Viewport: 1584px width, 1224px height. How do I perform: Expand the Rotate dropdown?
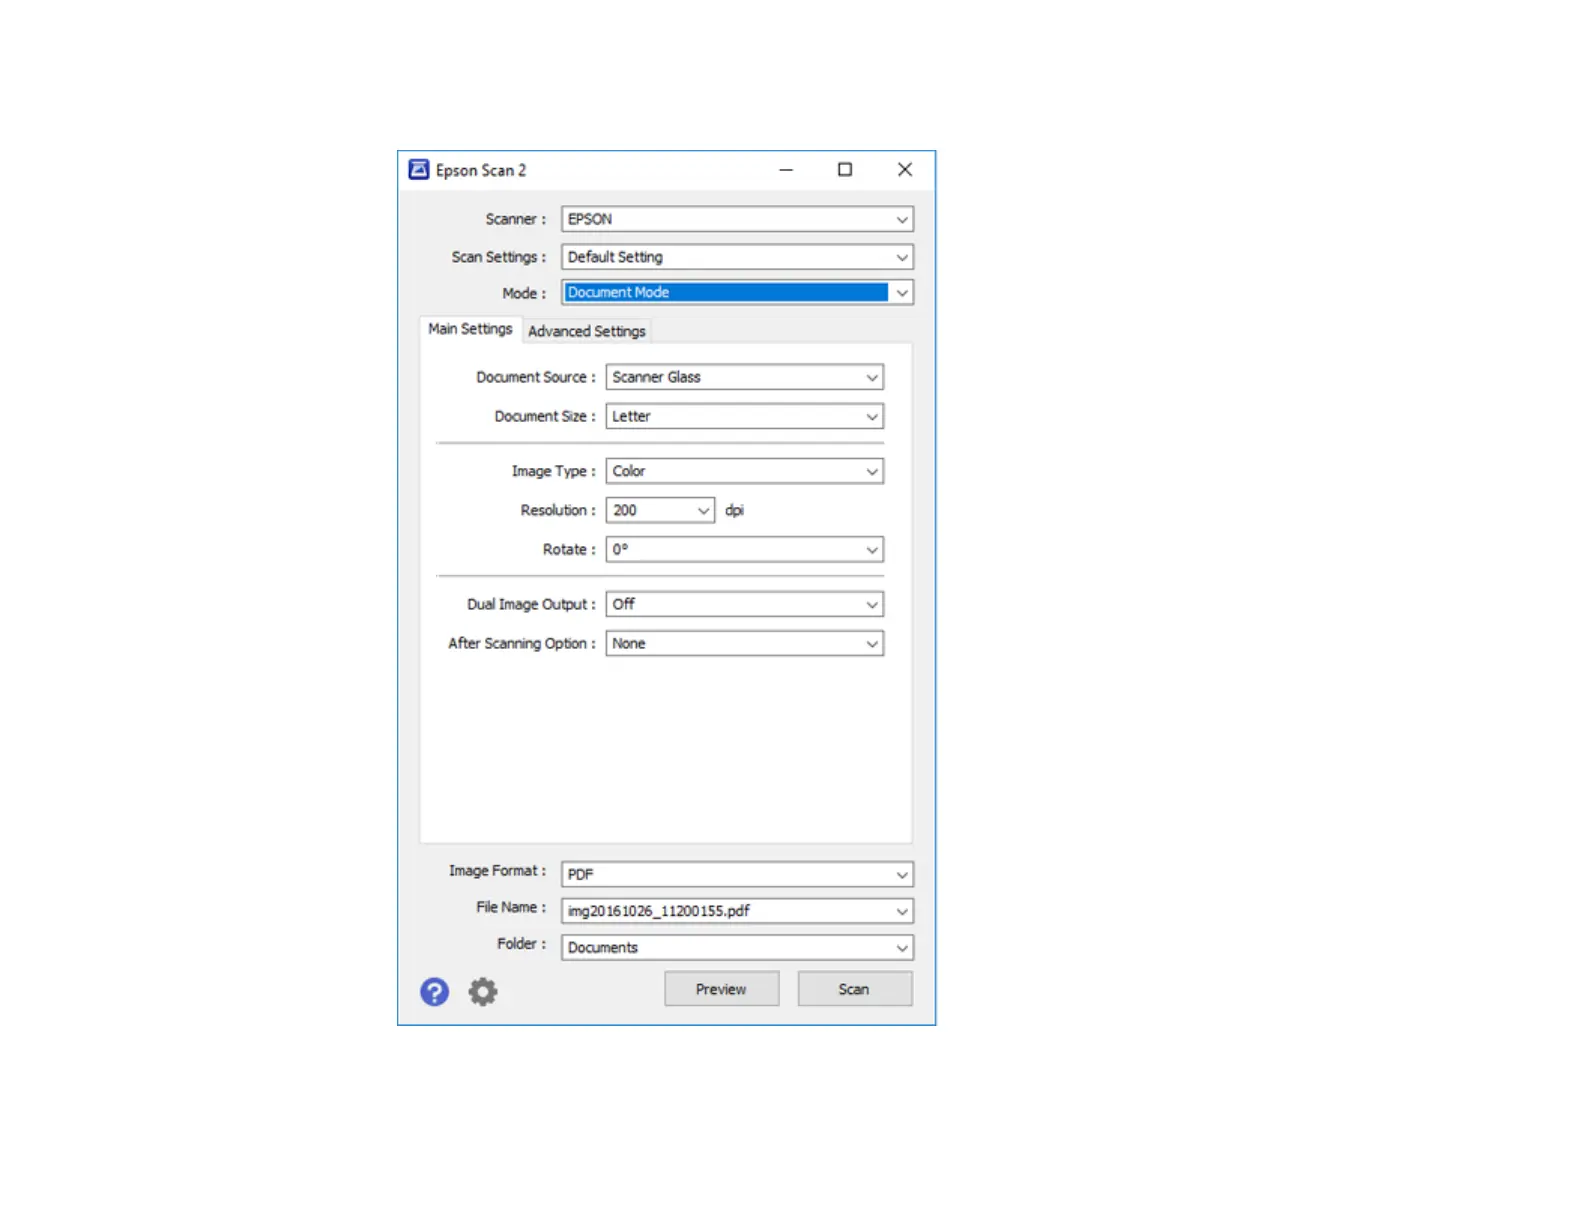(745, 549)
